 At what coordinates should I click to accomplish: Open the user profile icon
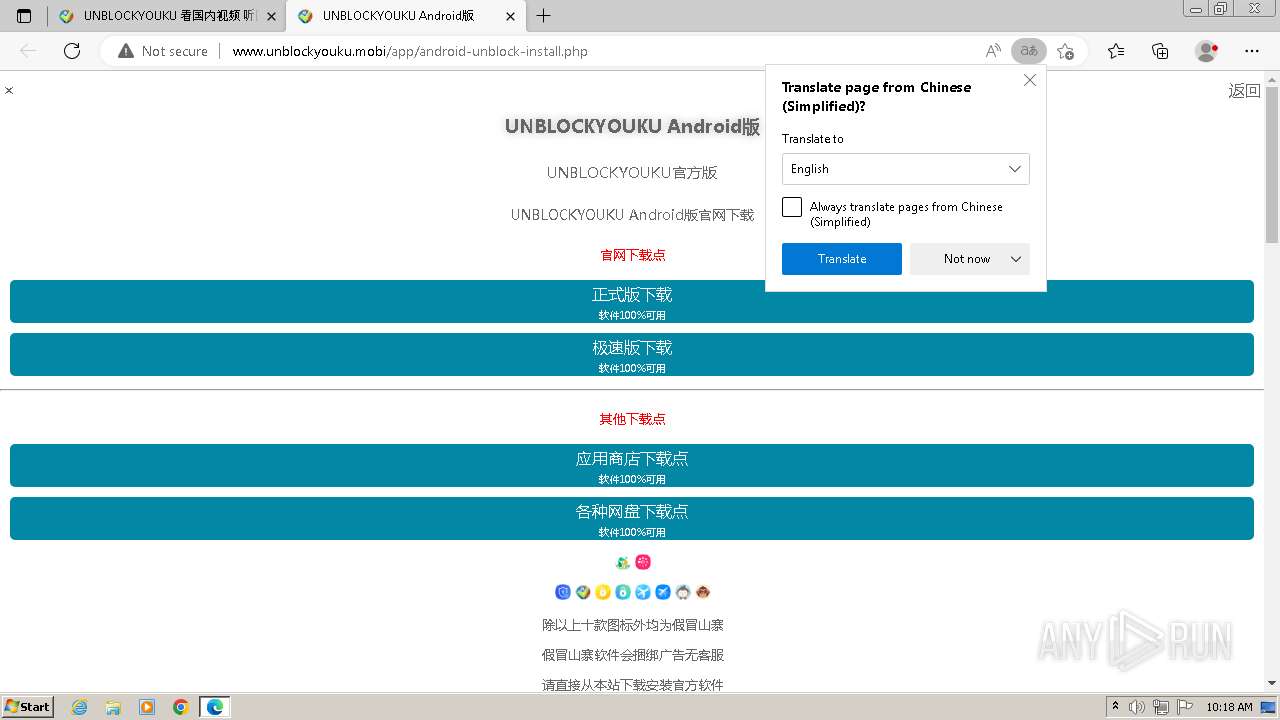click(1207, 51)
